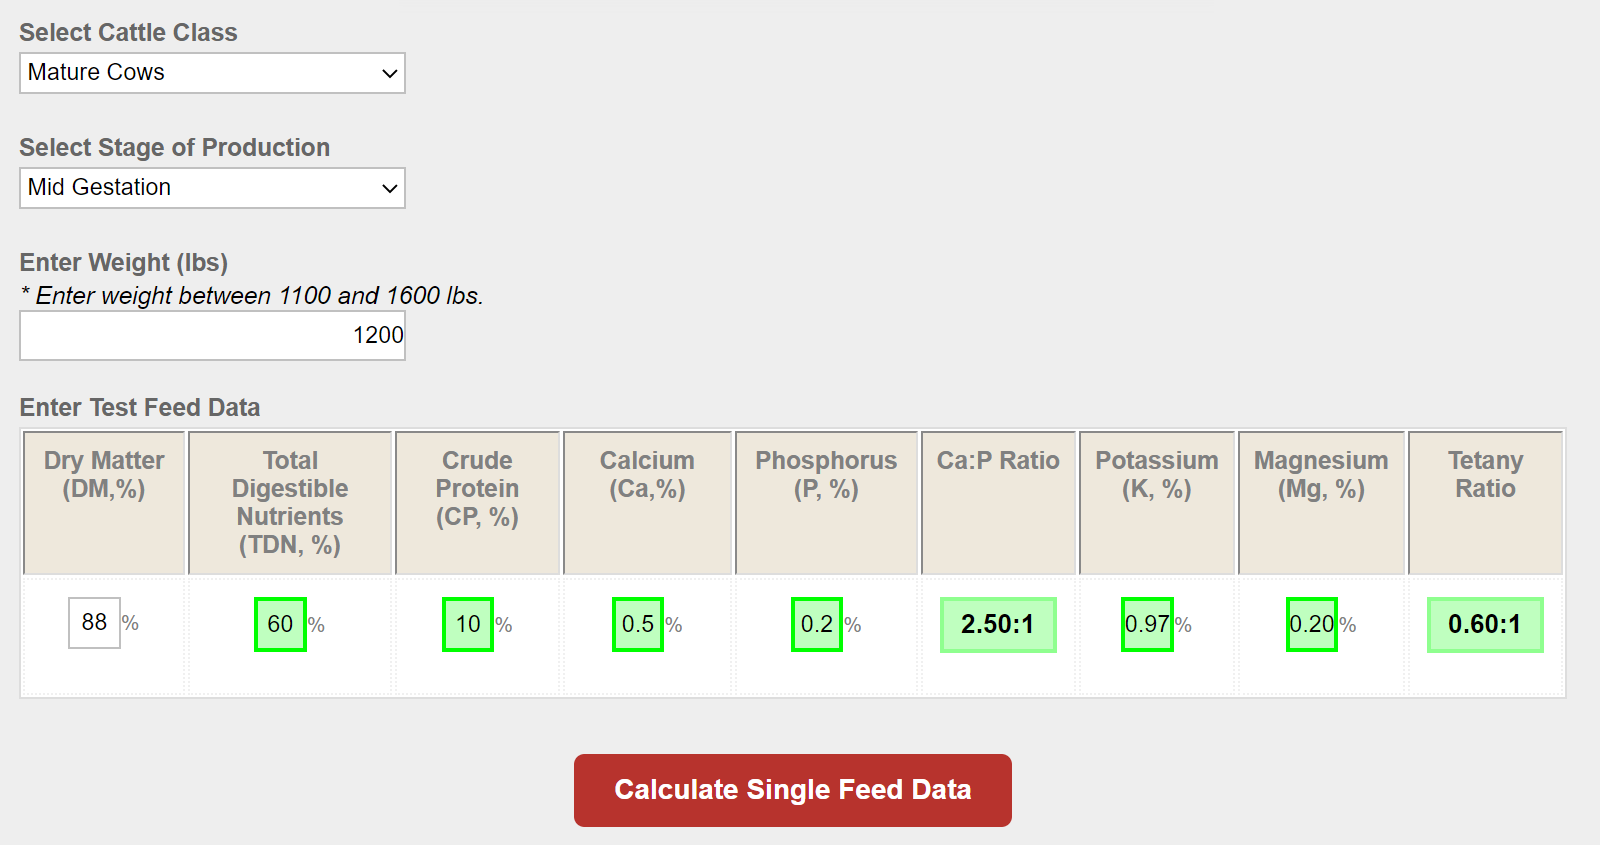Click the weight input showing 1200
1600x845 pixels.
pos(212,335)
